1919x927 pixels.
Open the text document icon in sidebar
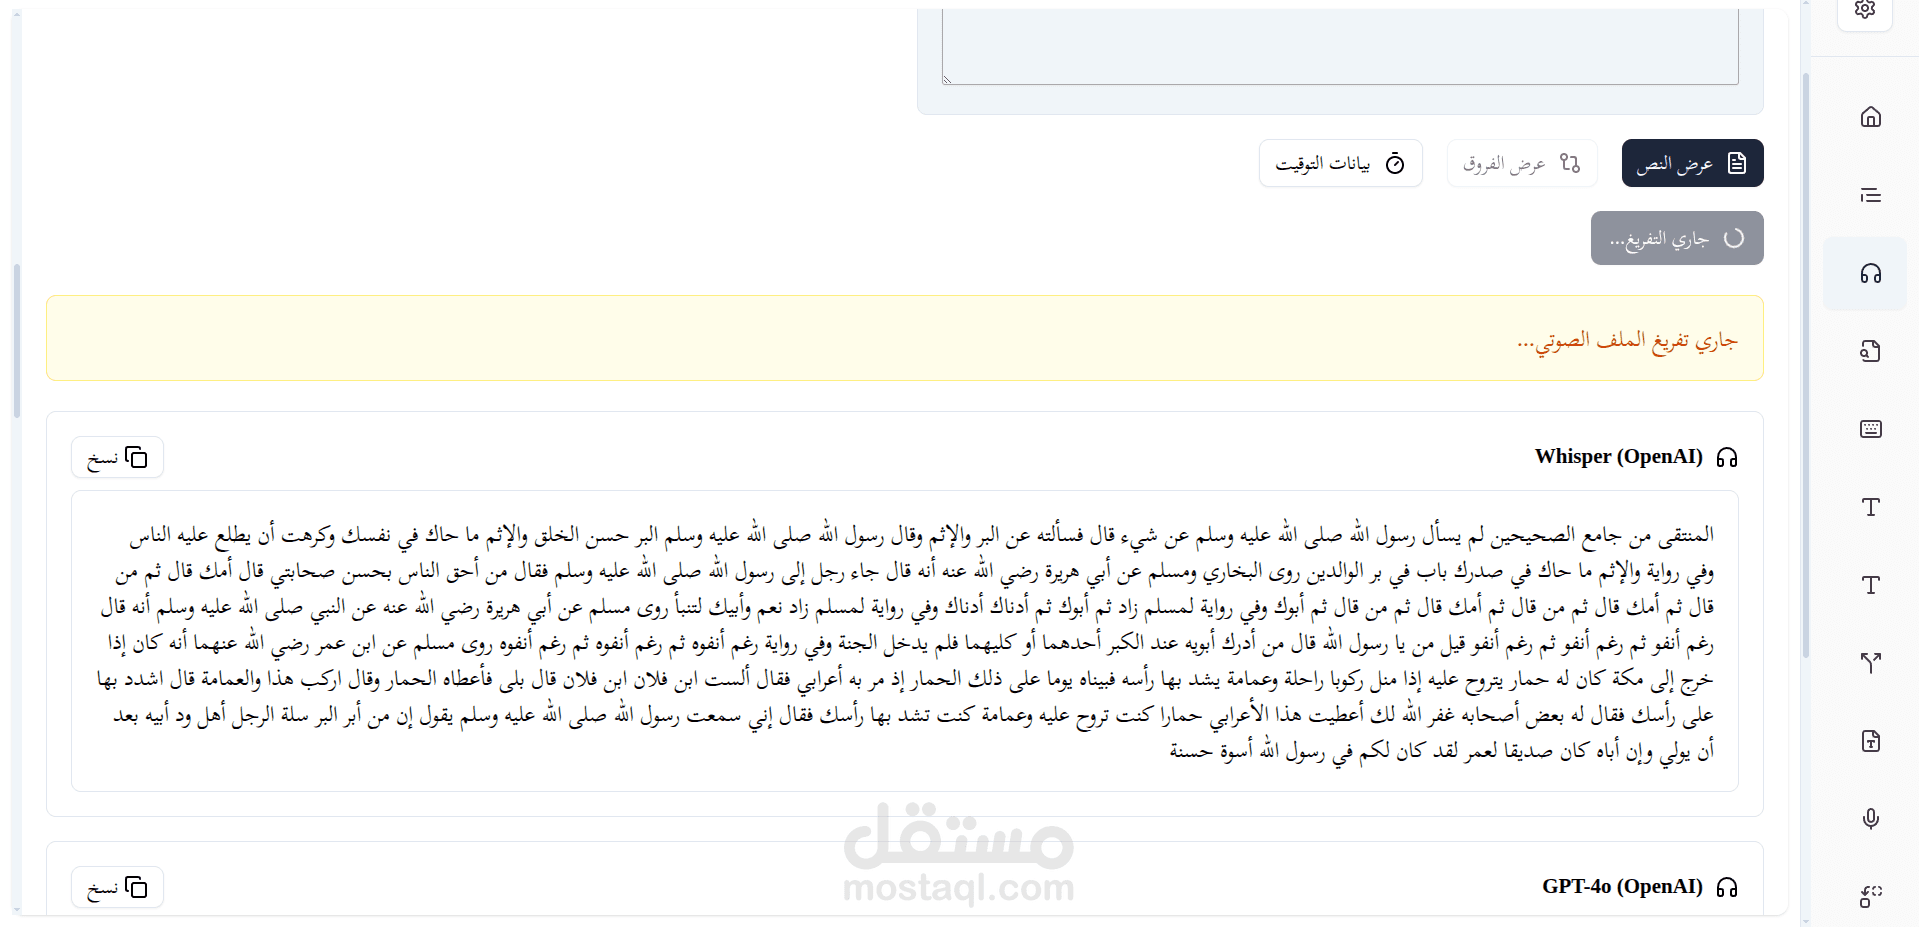click(1870, 741)
